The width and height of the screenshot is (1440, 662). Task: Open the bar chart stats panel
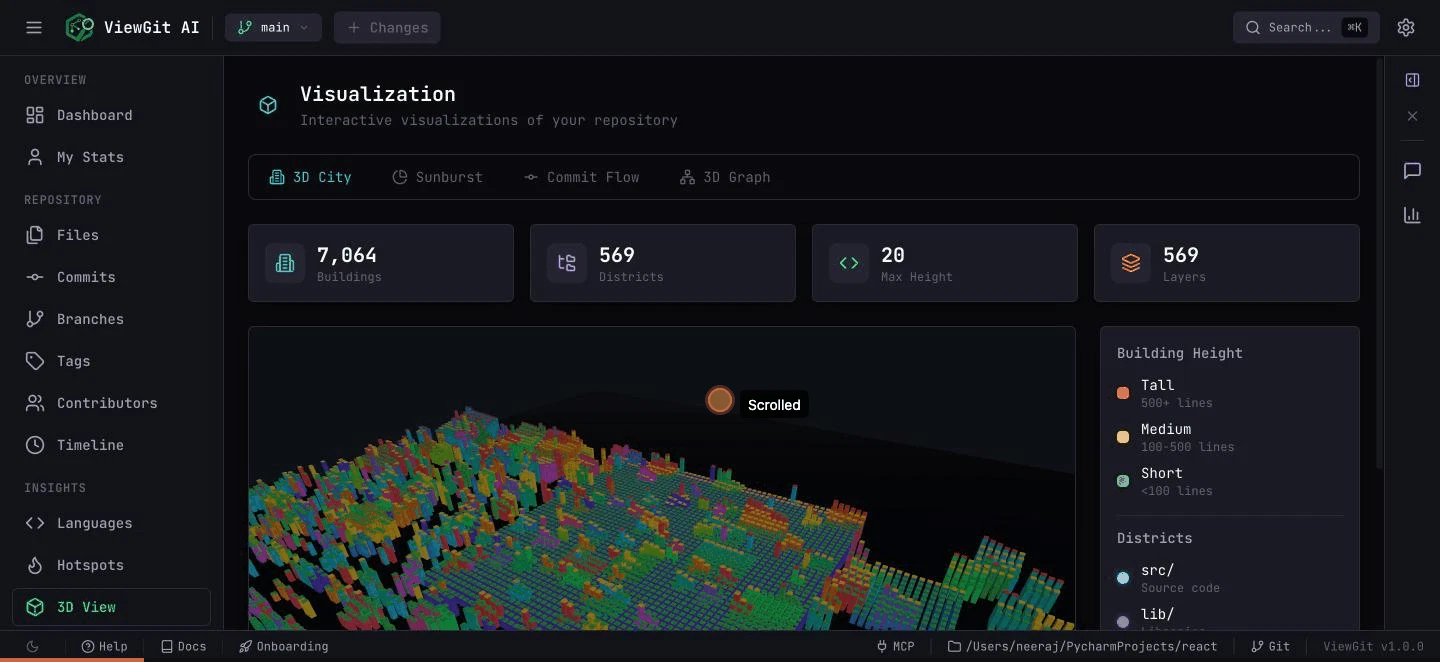point(1412,215)
